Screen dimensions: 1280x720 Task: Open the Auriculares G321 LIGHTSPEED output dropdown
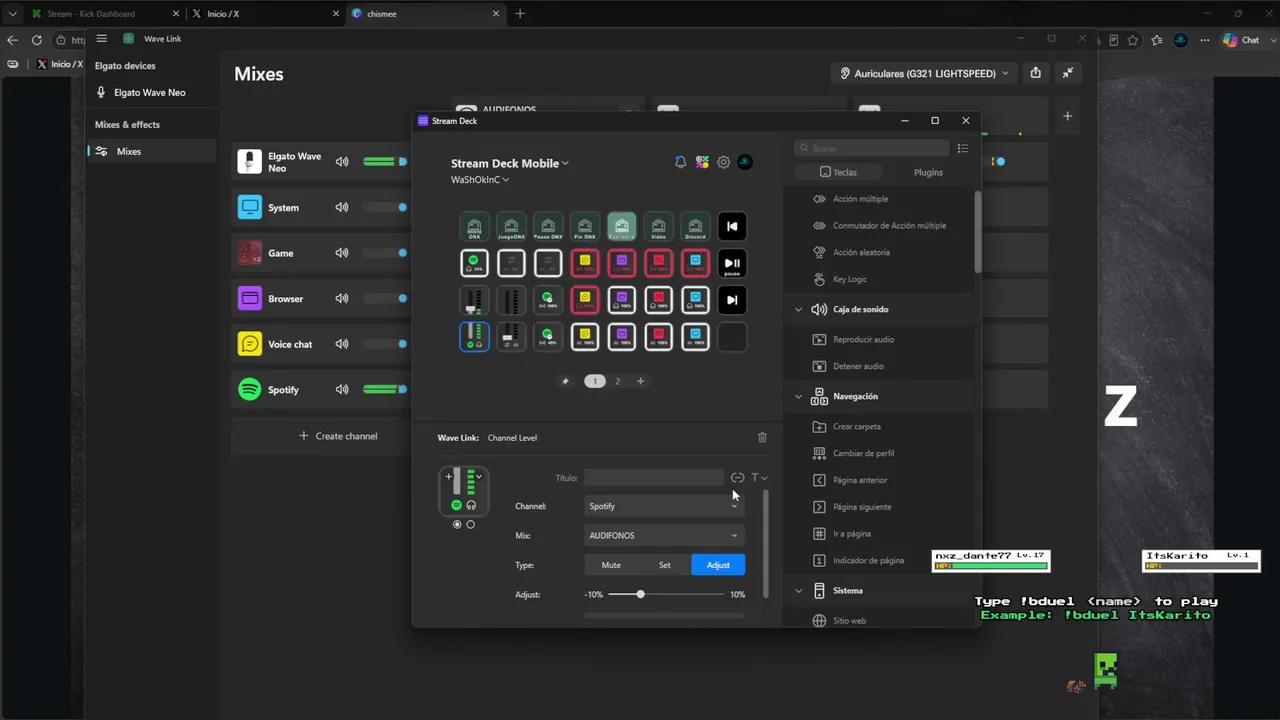pos(925,73)
